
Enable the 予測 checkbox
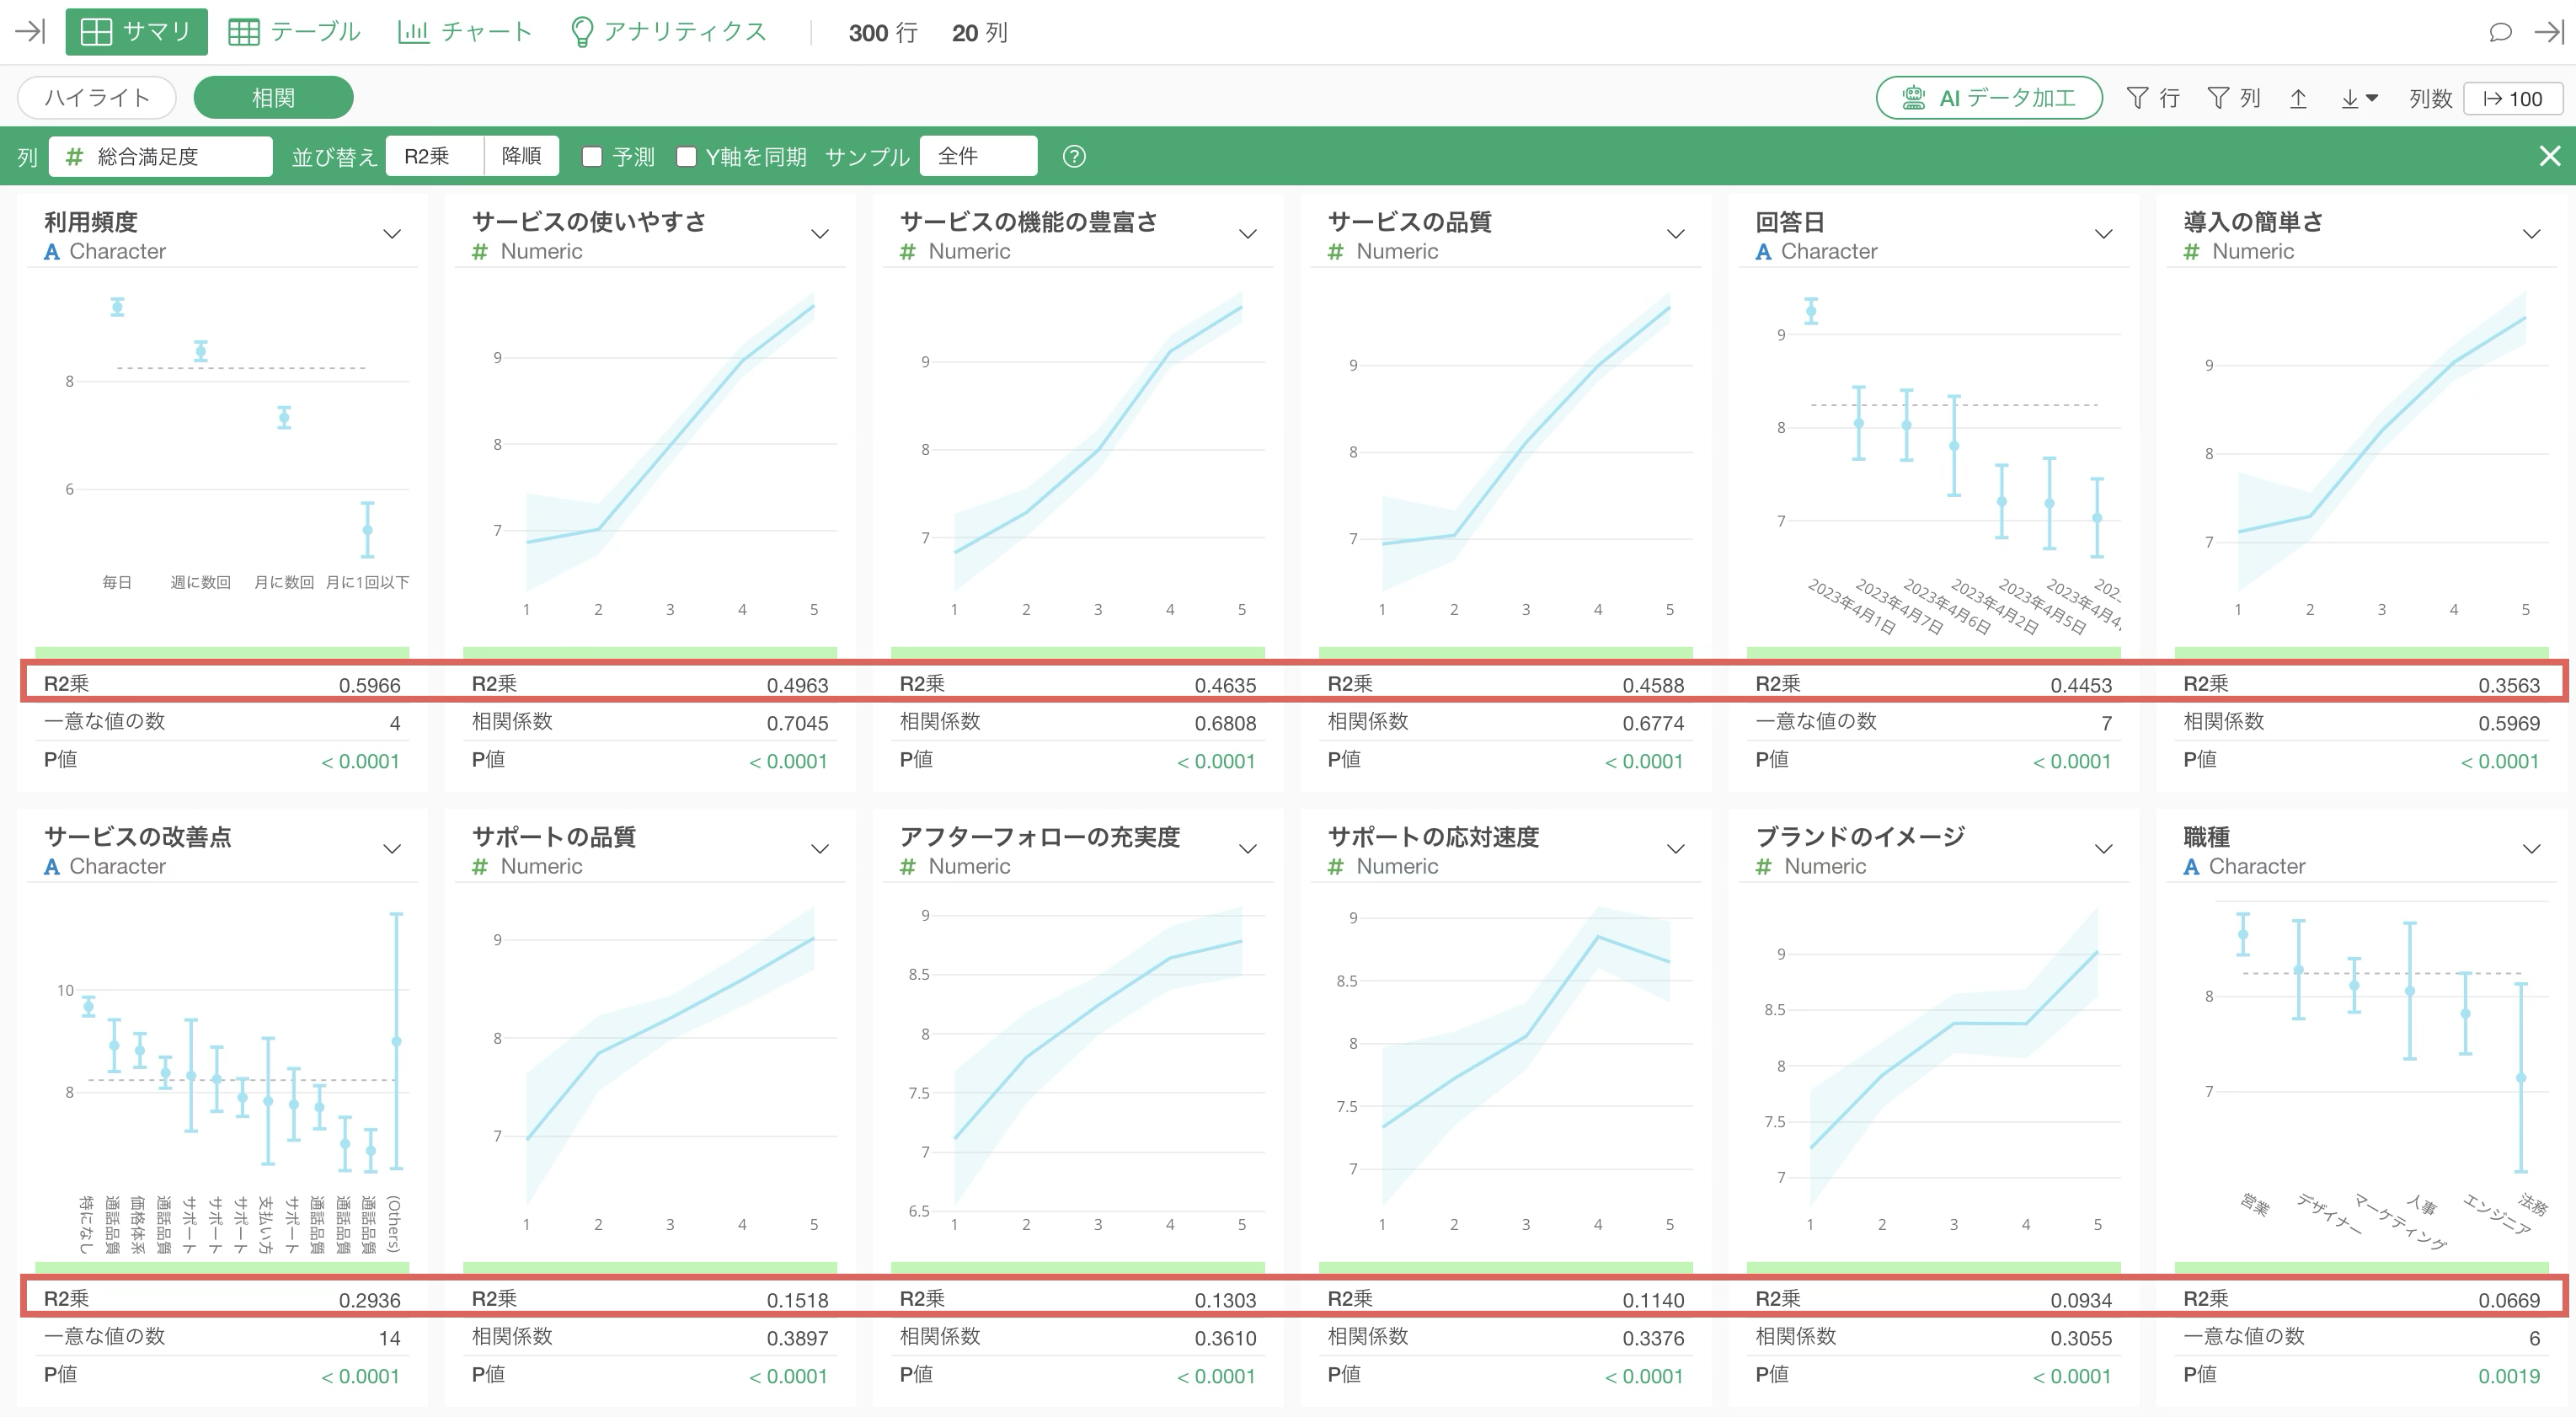pos(592,156)
